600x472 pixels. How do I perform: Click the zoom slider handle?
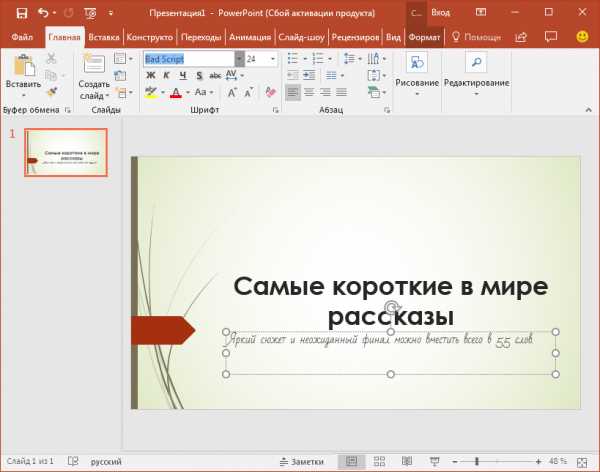[x=477, y=462]
